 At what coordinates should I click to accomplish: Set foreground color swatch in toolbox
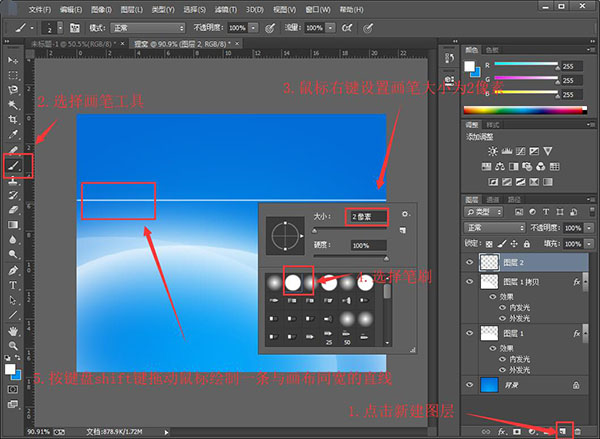(10, 369)
